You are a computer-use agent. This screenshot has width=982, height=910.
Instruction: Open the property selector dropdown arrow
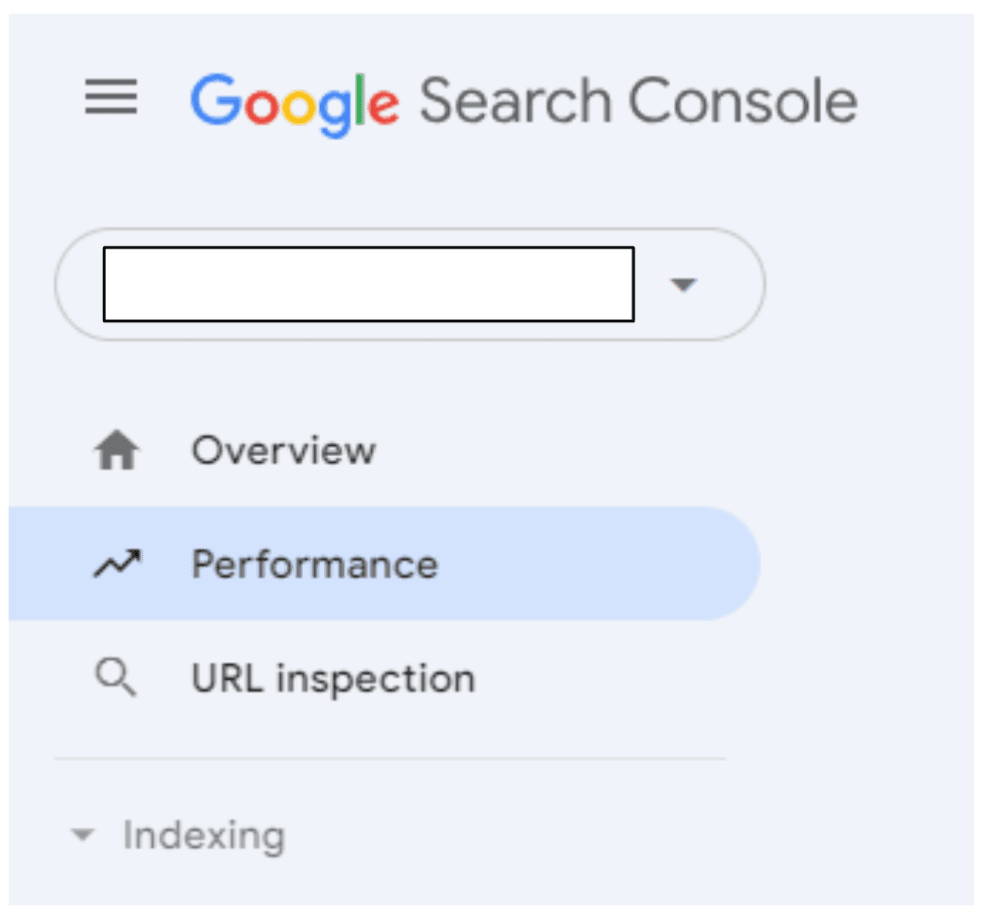682,285
